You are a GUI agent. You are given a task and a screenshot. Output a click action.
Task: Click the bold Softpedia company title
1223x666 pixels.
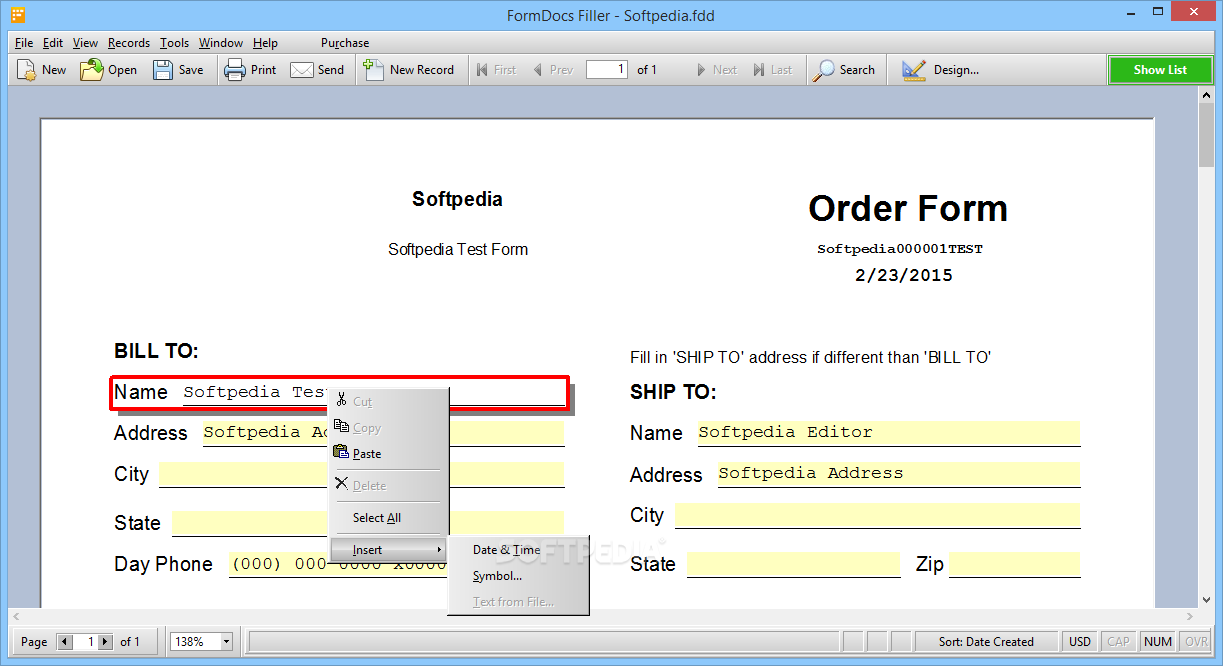pos(457,199)
